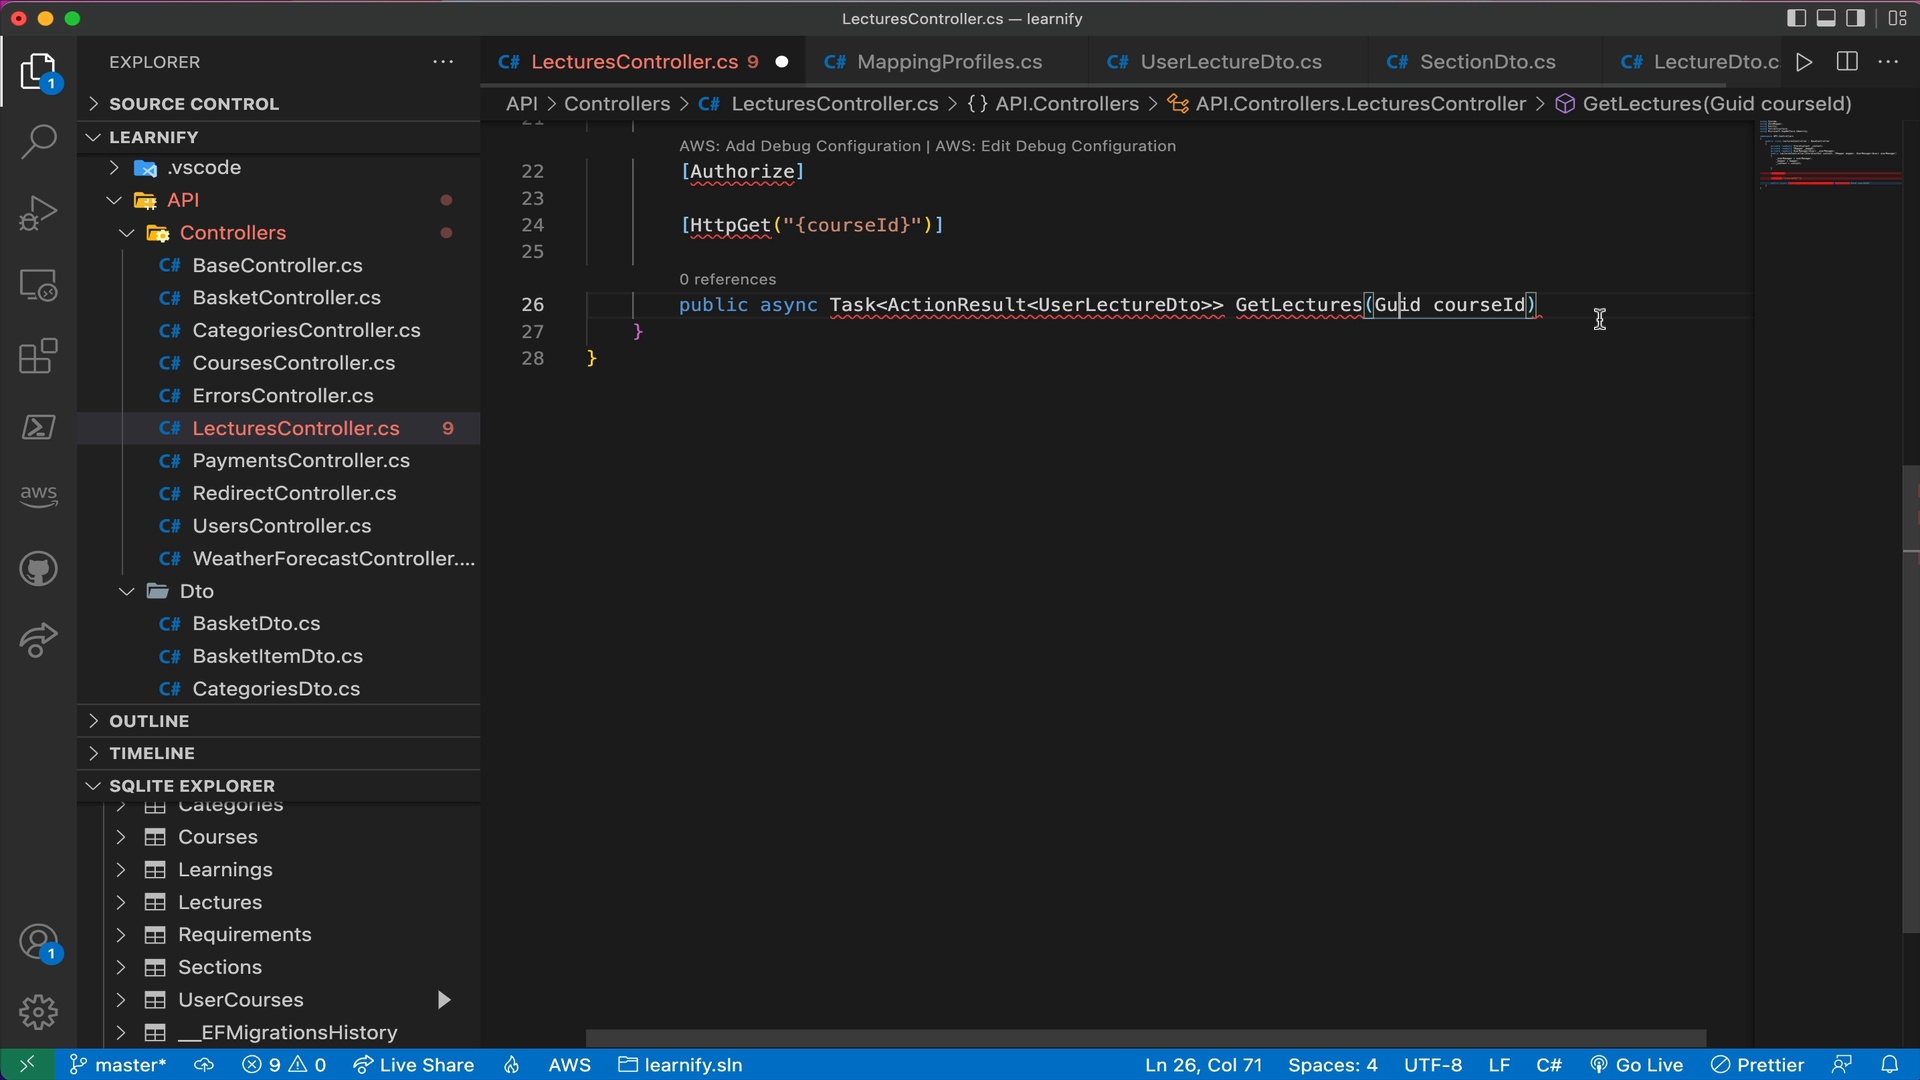Image resolution: width=1920 pixels, height=1080 pixels.
Task: Click the Source Control icon in sidebar
Action: coord(36,212)
